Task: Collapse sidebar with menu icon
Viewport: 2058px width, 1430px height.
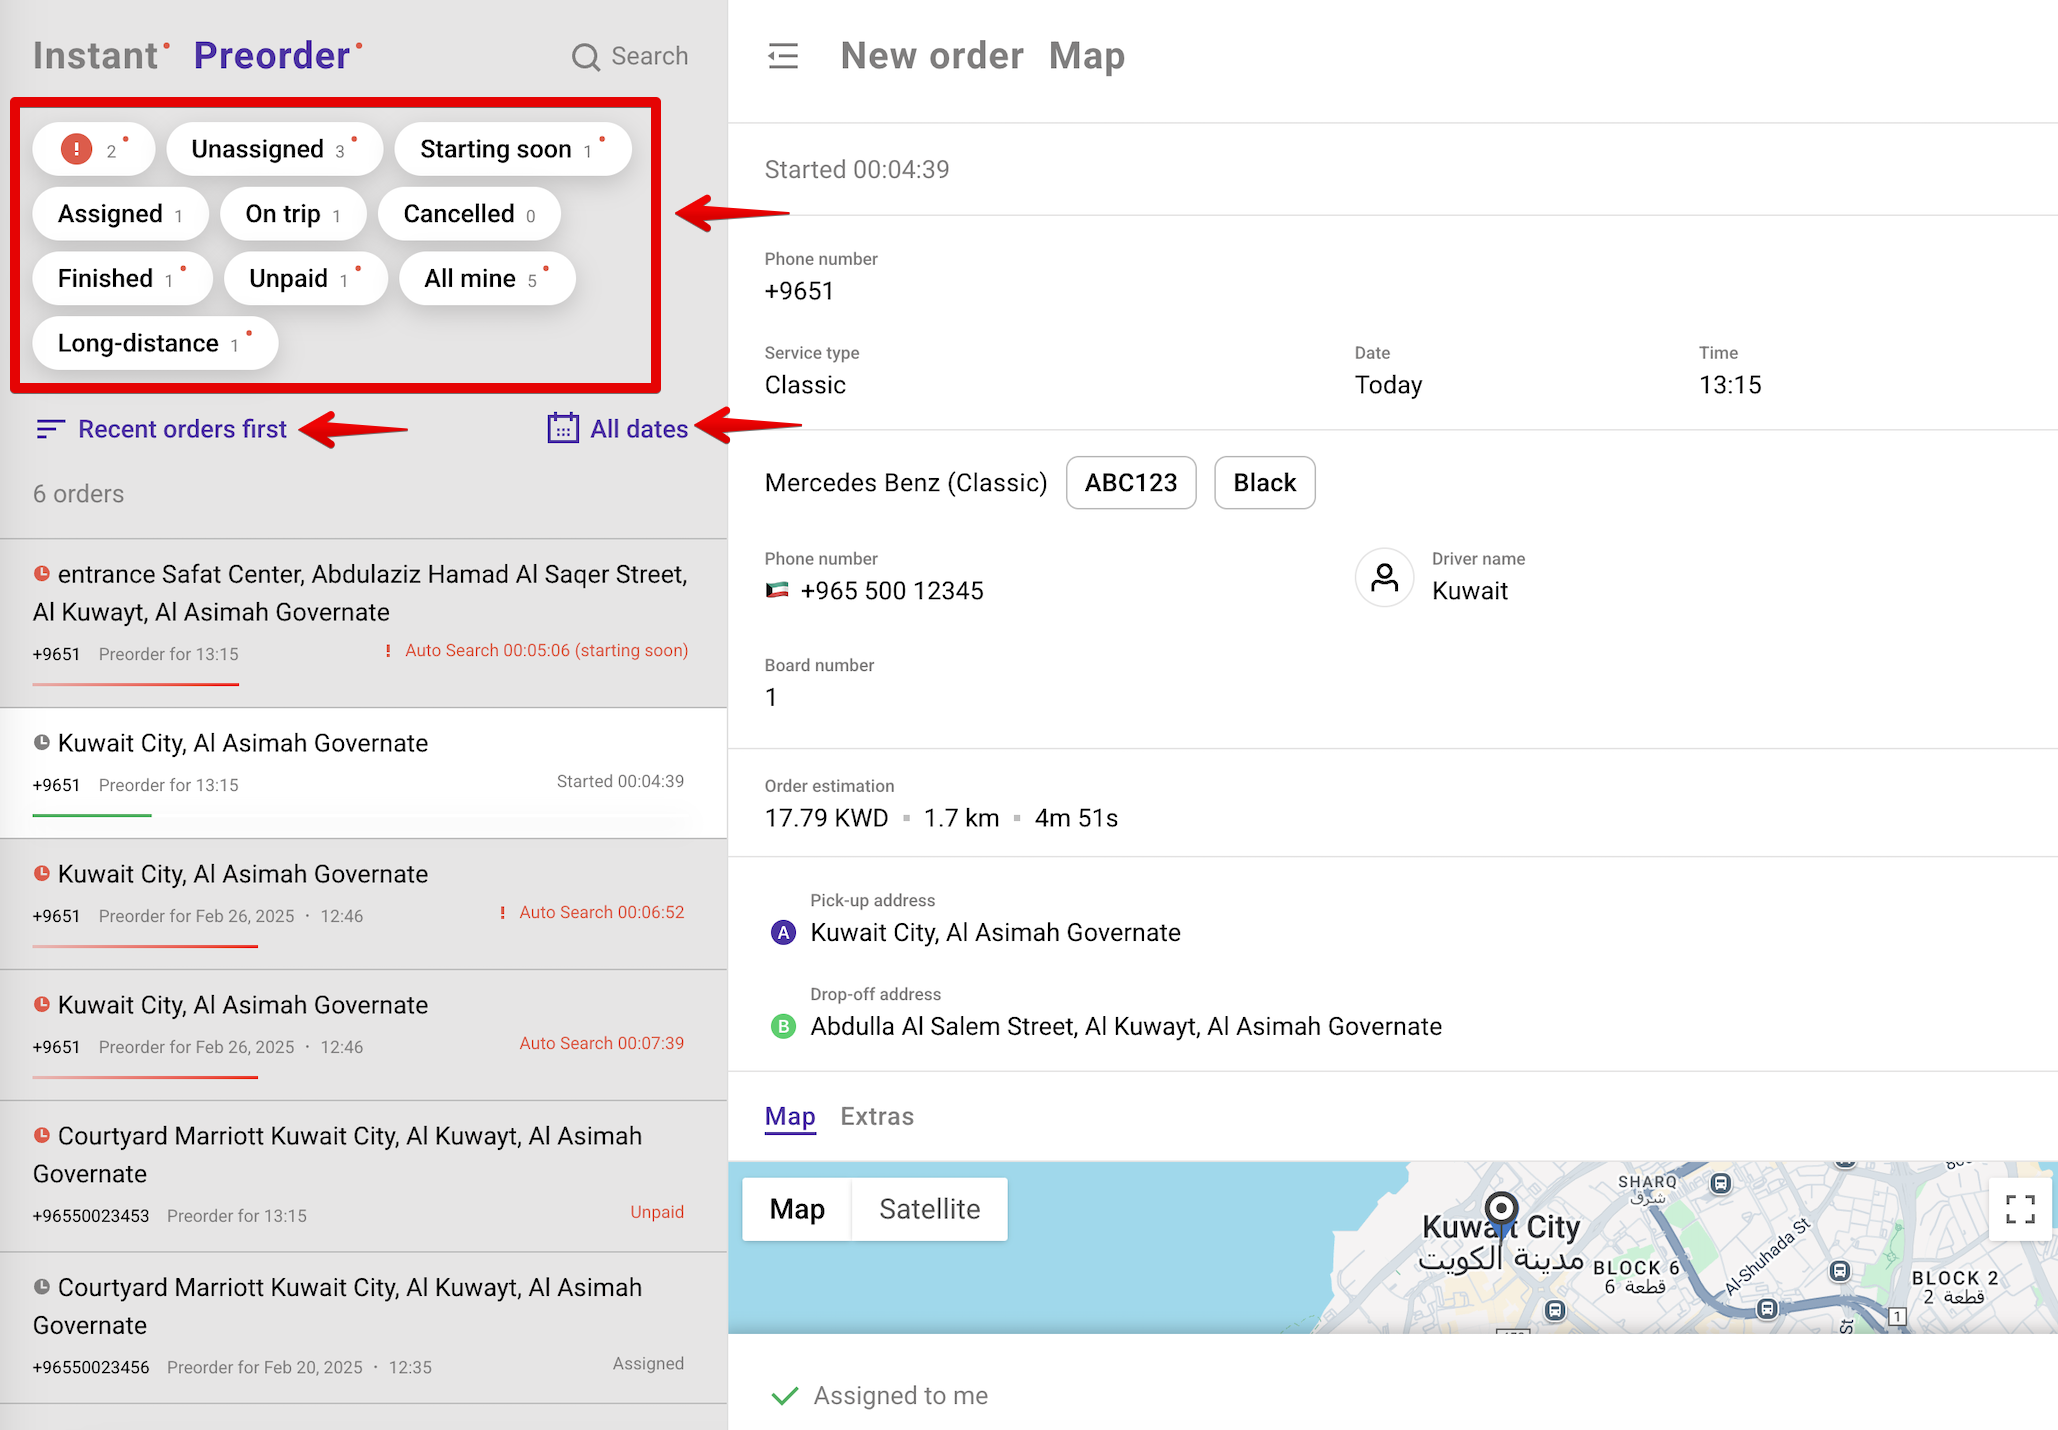Action: point(783,56)
